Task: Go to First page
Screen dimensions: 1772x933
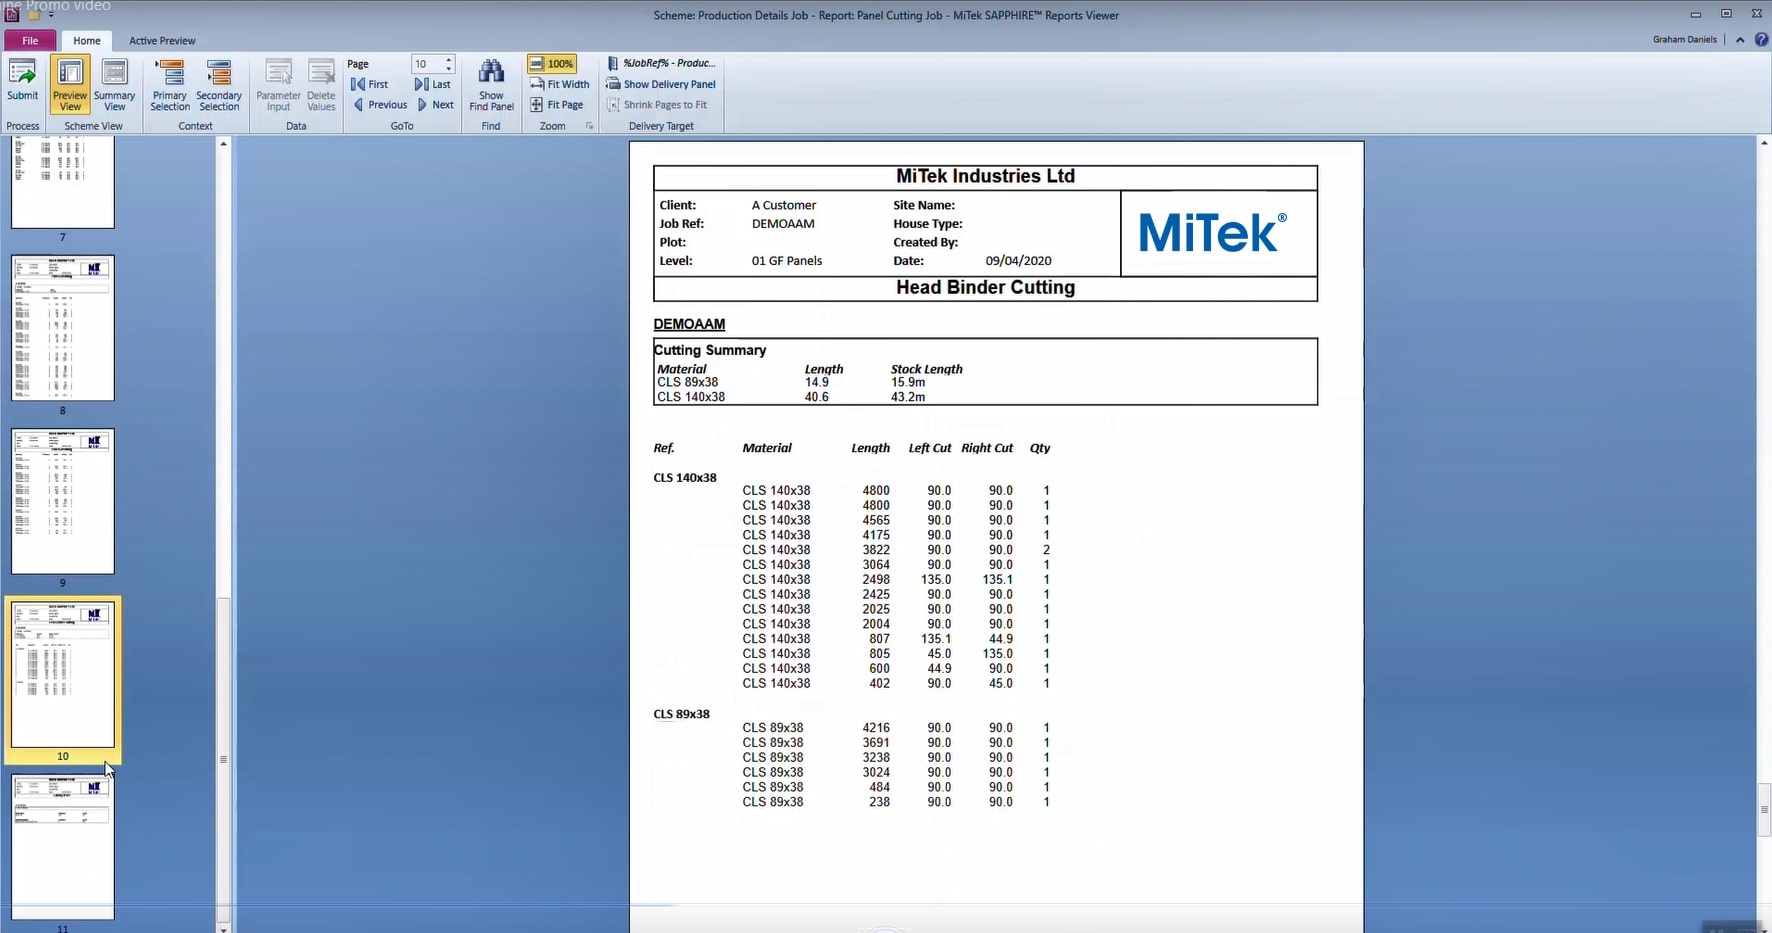Action: pos(370,84)
